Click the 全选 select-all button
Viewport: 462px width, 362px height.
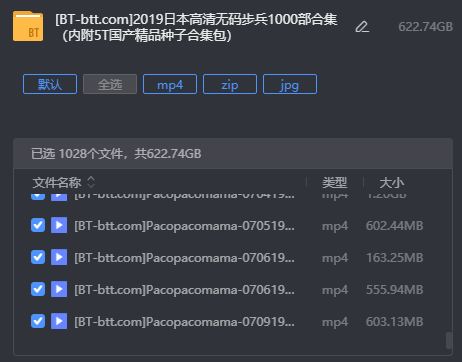[110, 84]
